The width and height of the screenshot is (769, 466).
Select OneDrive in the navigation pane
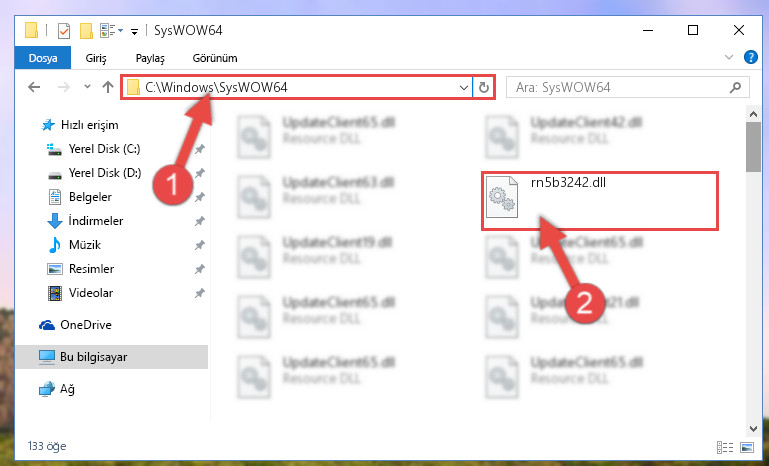85,325
